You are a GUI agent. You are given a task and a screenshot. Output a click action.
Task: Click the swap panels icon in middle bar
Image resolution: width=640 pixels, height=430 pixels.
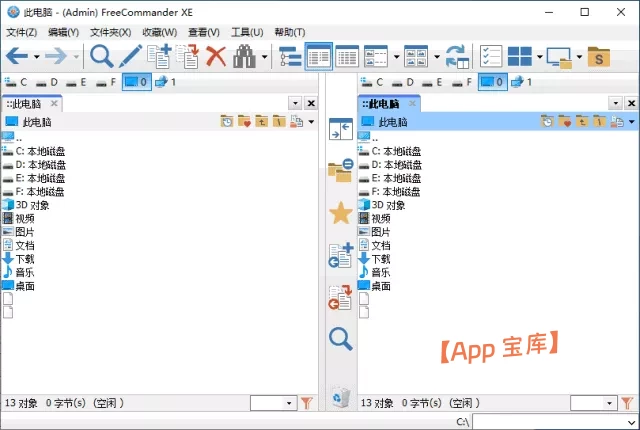341,129
